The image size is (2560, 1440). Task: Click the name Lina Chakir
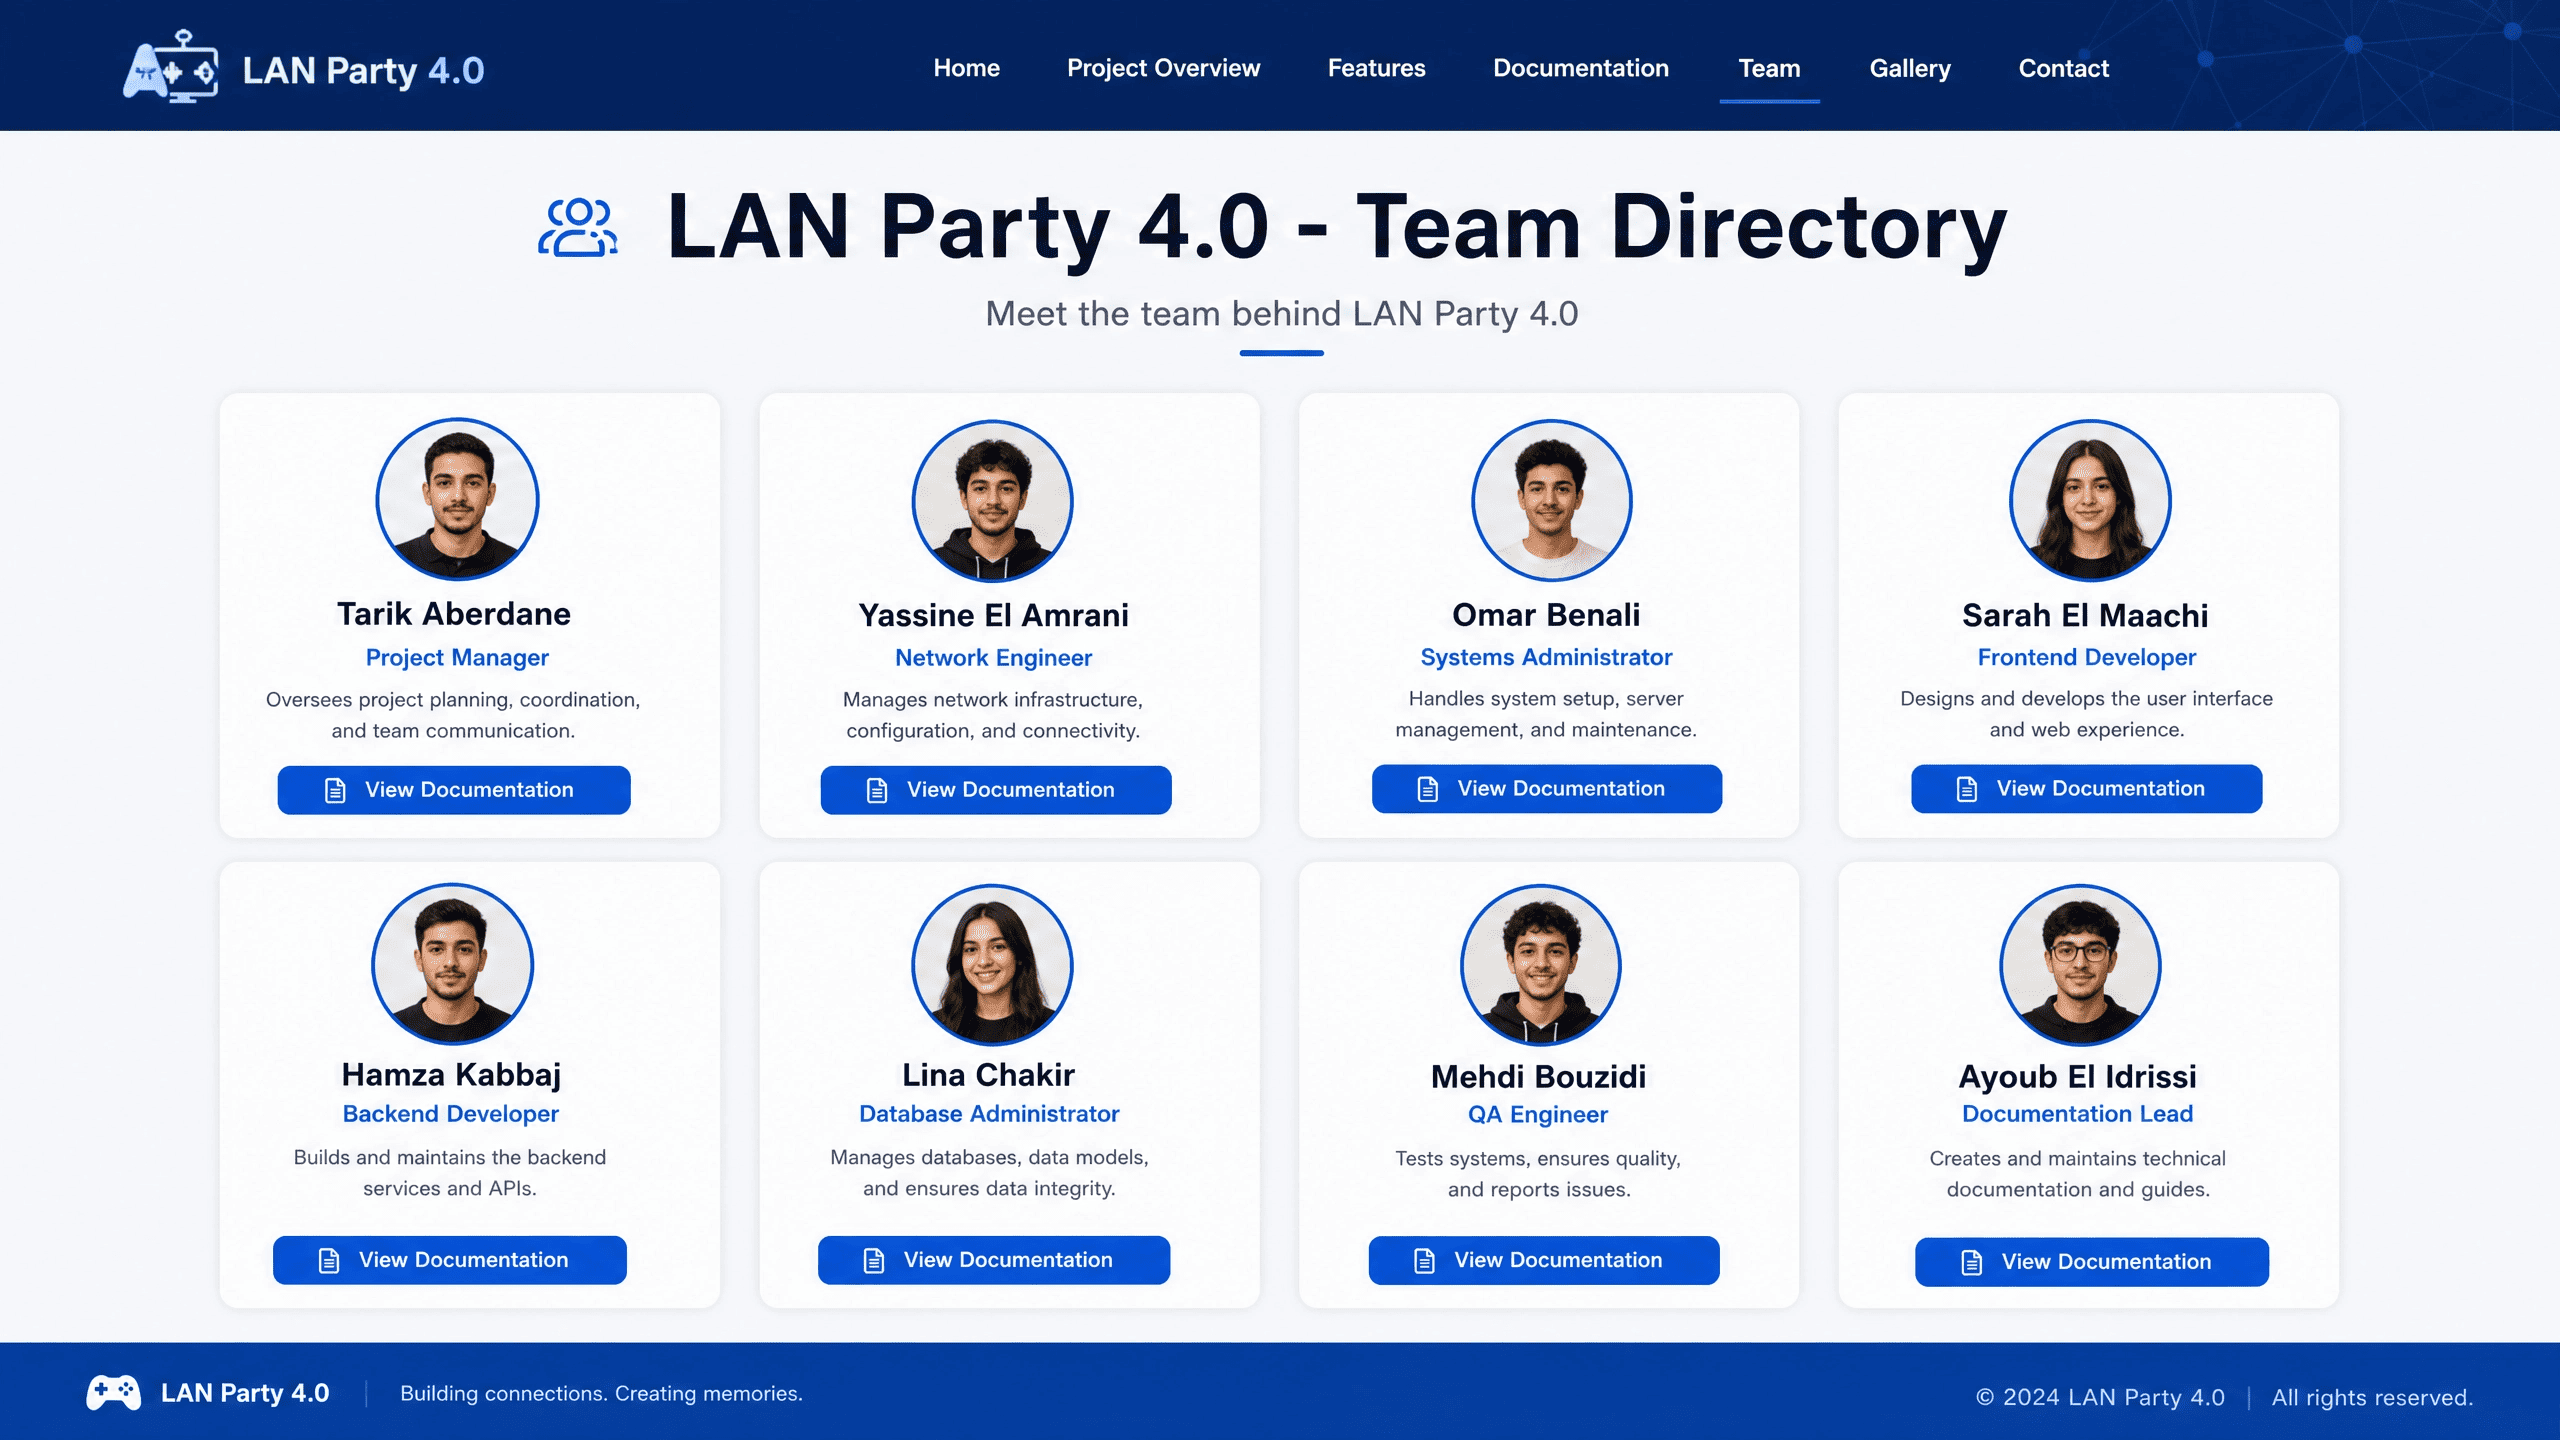(x=989, y=1075)
